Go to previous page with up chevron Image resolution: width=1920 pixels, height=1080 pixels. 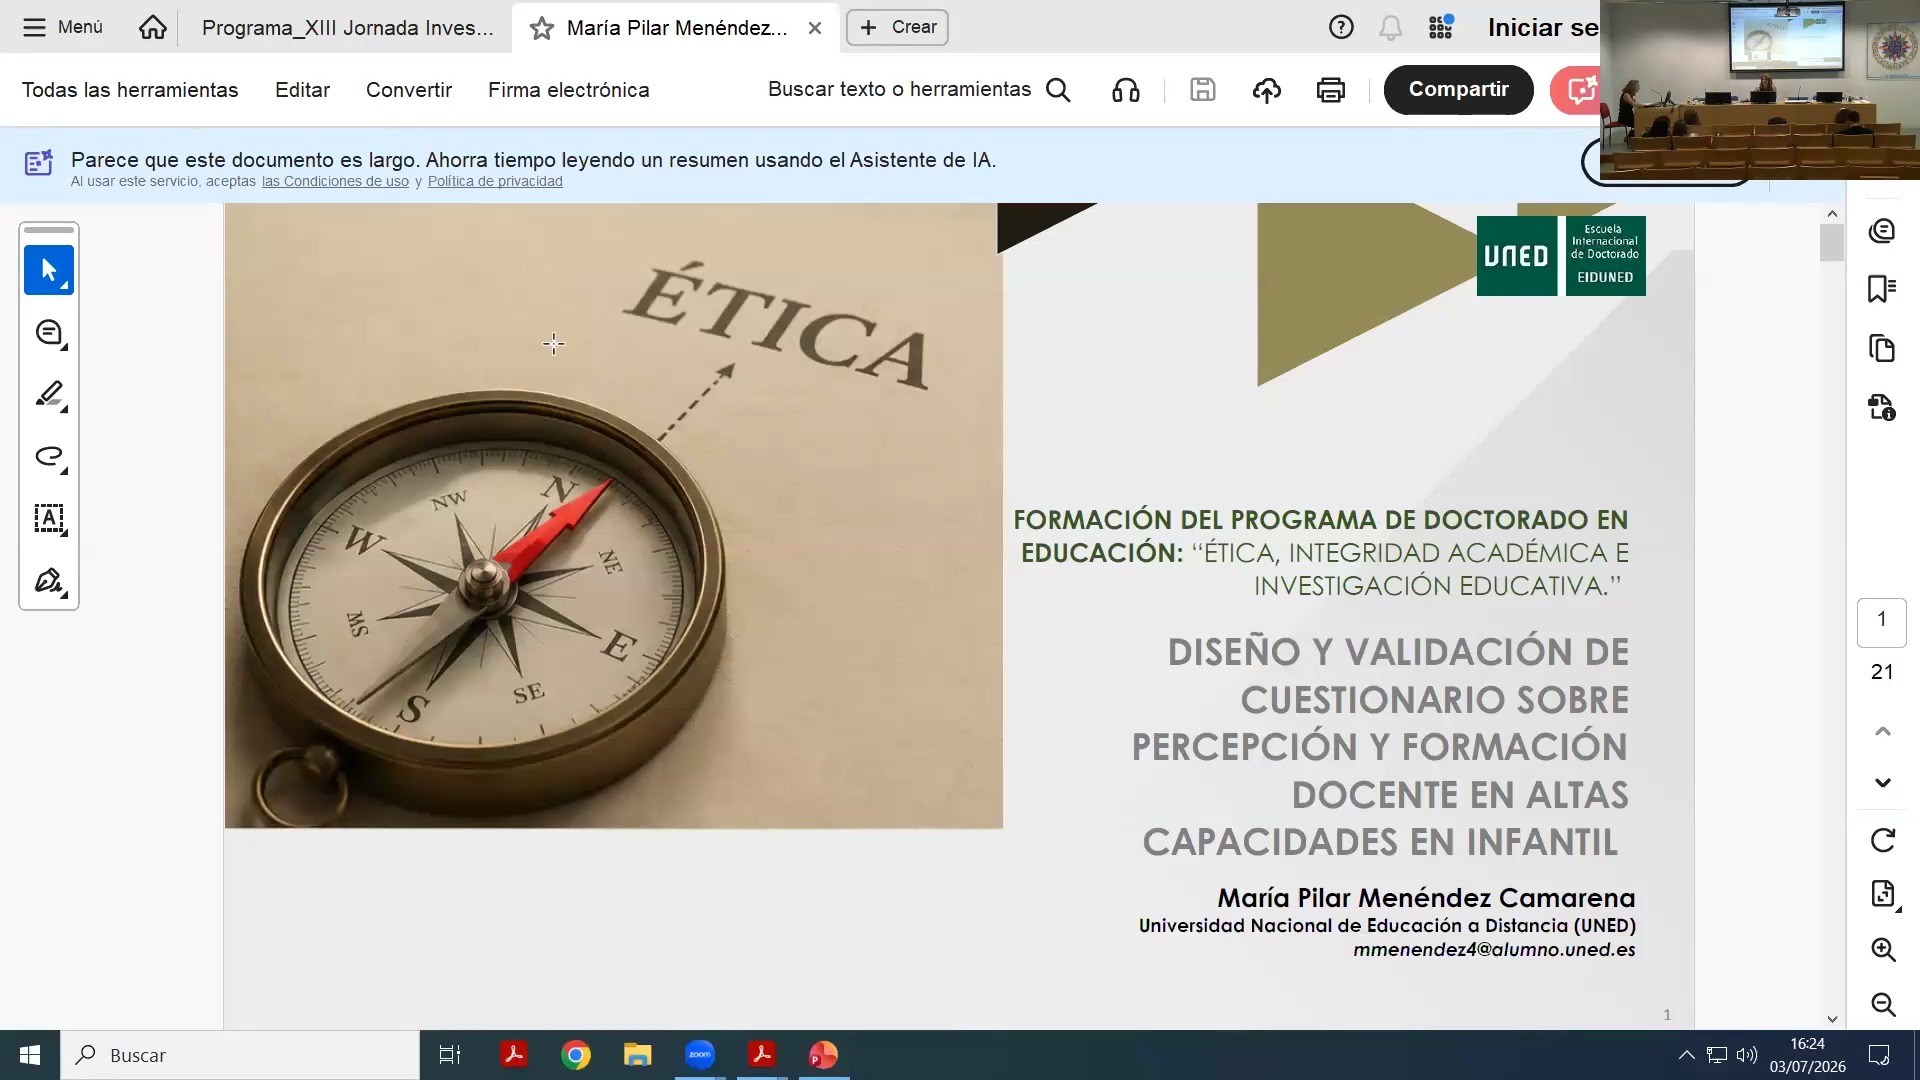[1883, 731]
